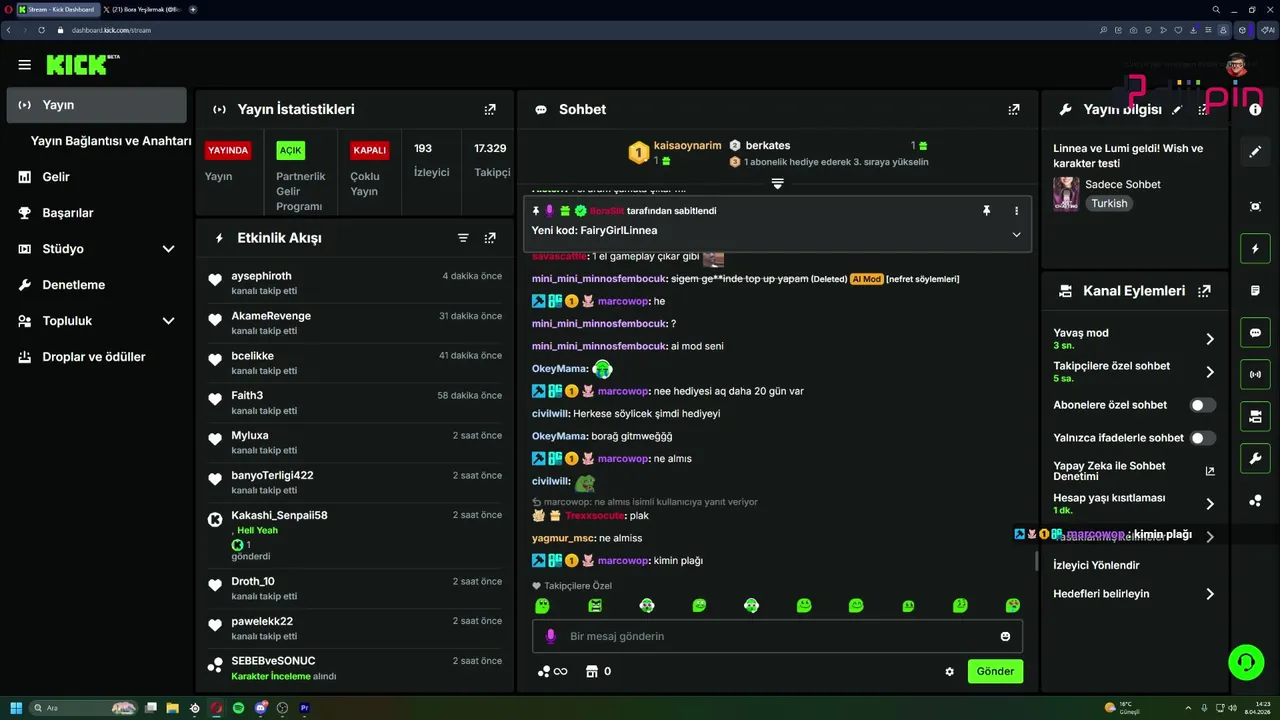
Task: Click the broadcast signal icon in the right rail
Action: (x=1255, y=375)
